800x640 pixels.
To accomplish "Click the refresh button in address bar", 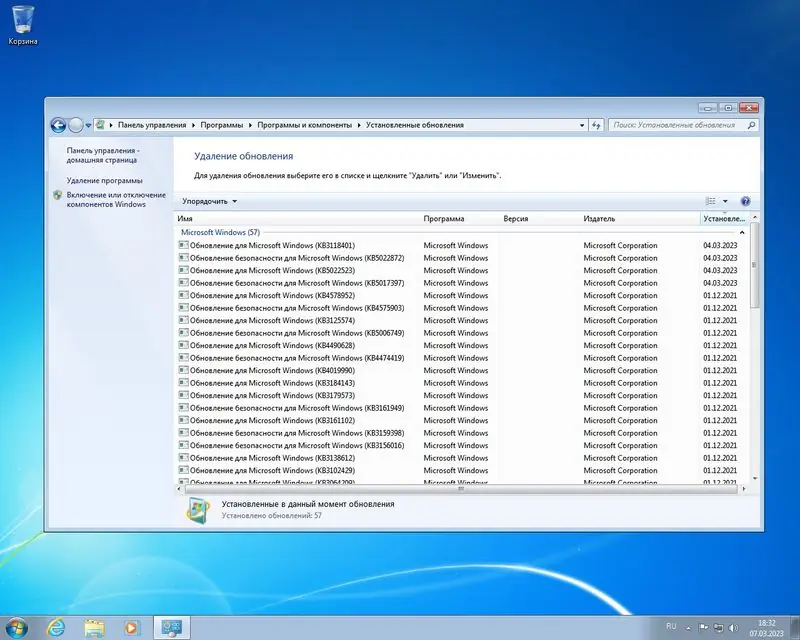I will click(596, 125).
